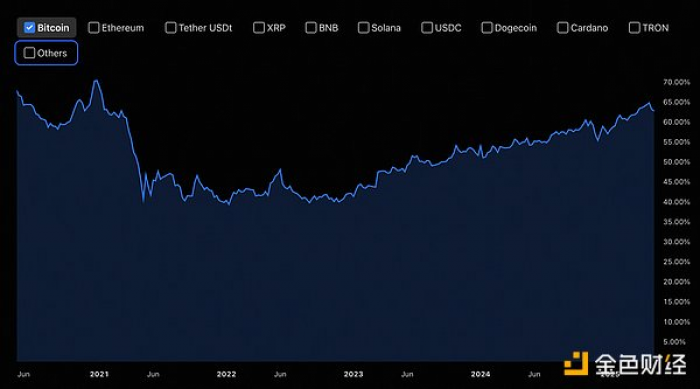The height and width of the screenshot is (389, 700).
Task: Check the XRP series box
Action: [259, 28]
